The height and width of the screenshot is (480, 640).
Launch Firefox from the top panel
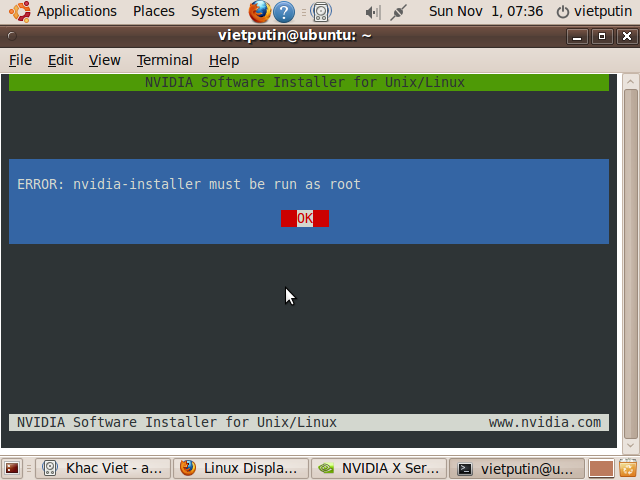260,11
